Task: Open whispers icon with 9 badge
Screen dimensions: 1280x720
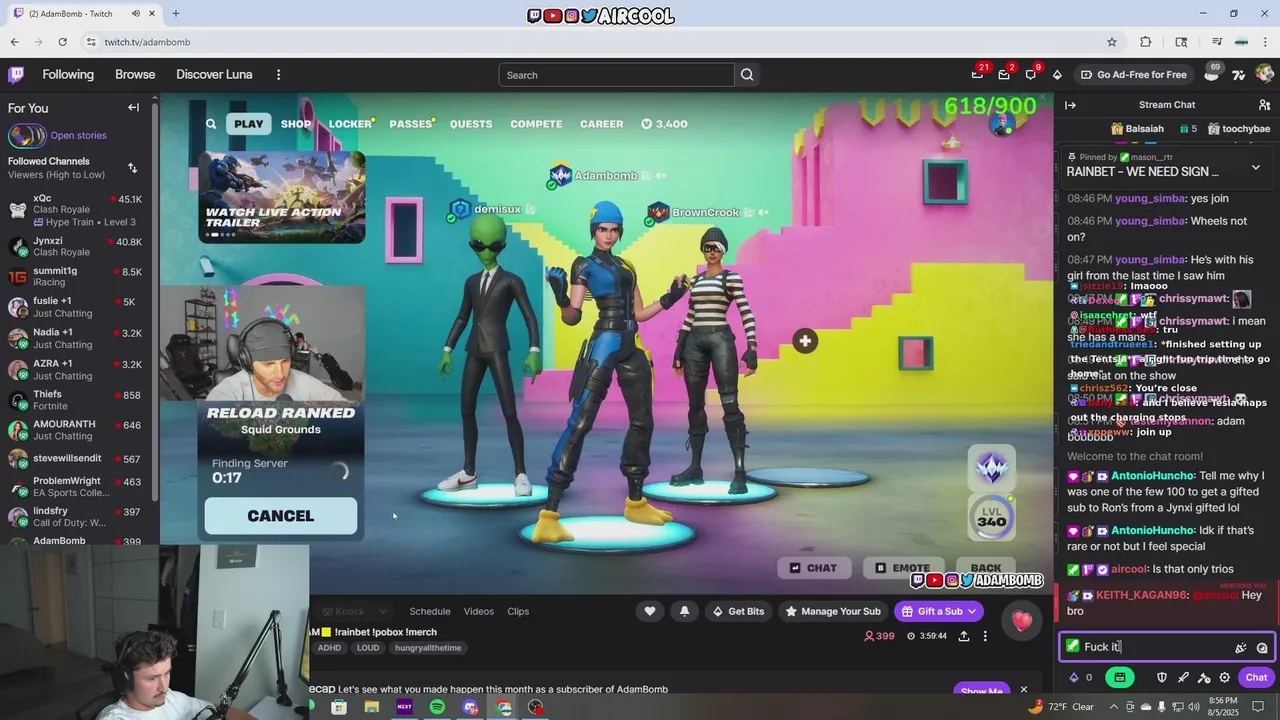Action: click(1031, 75)
